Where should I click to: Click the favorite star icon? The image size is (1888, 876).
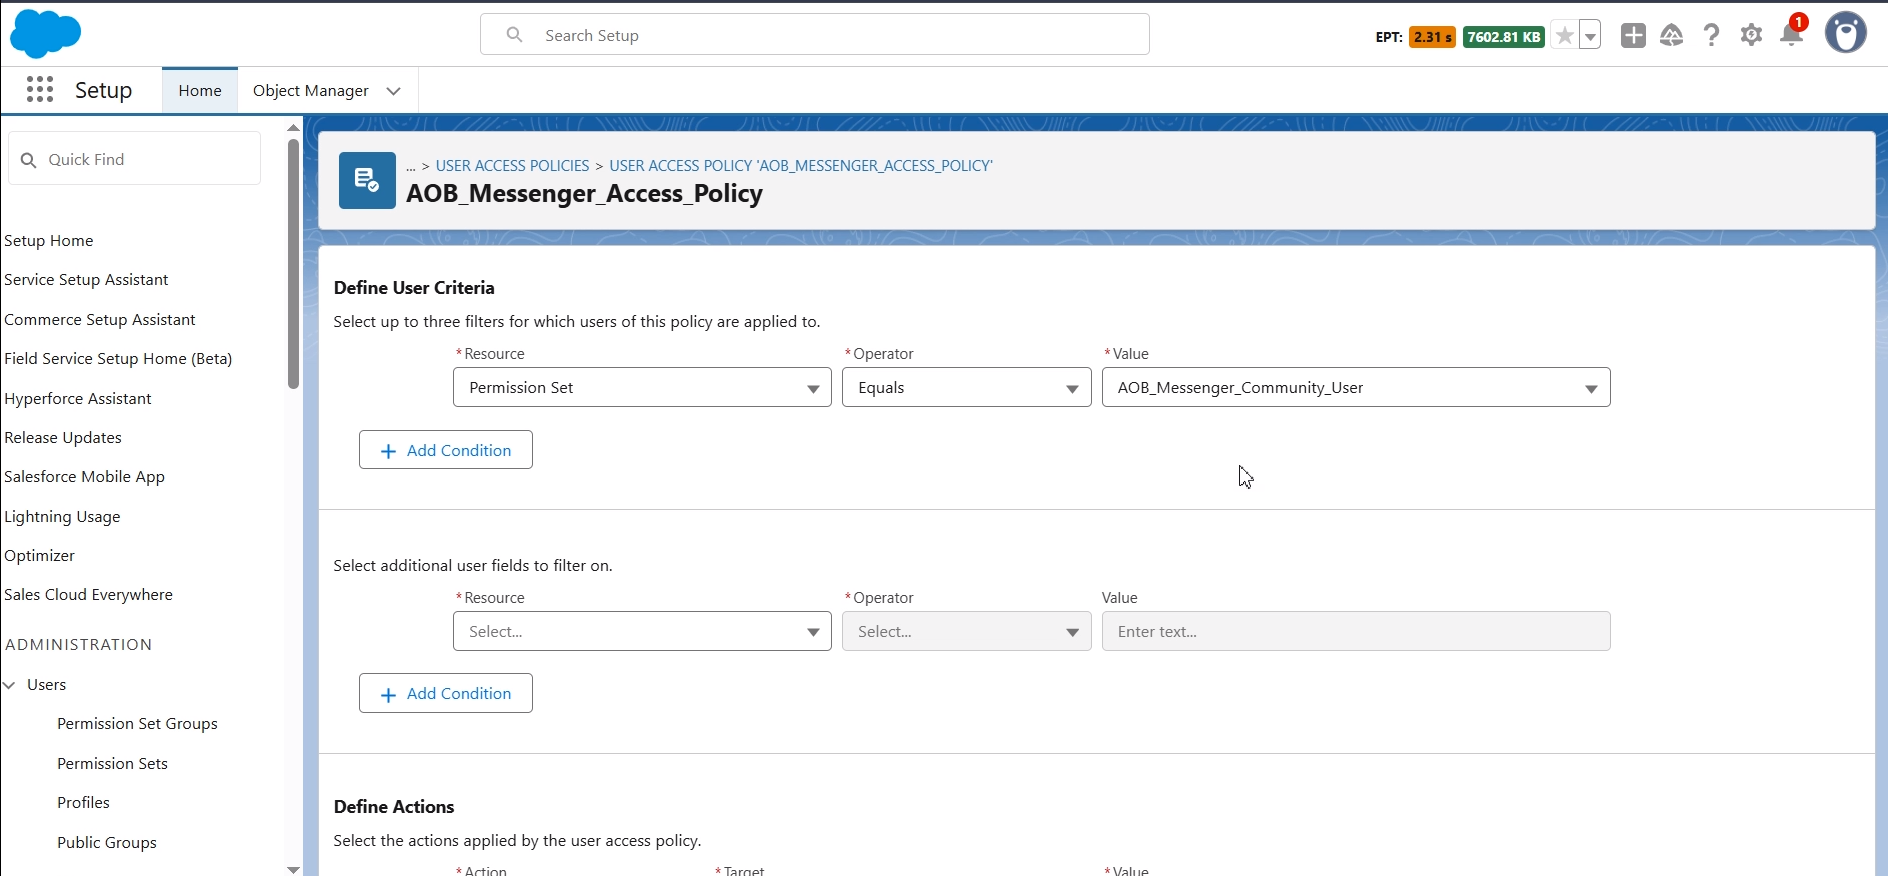1565,36
